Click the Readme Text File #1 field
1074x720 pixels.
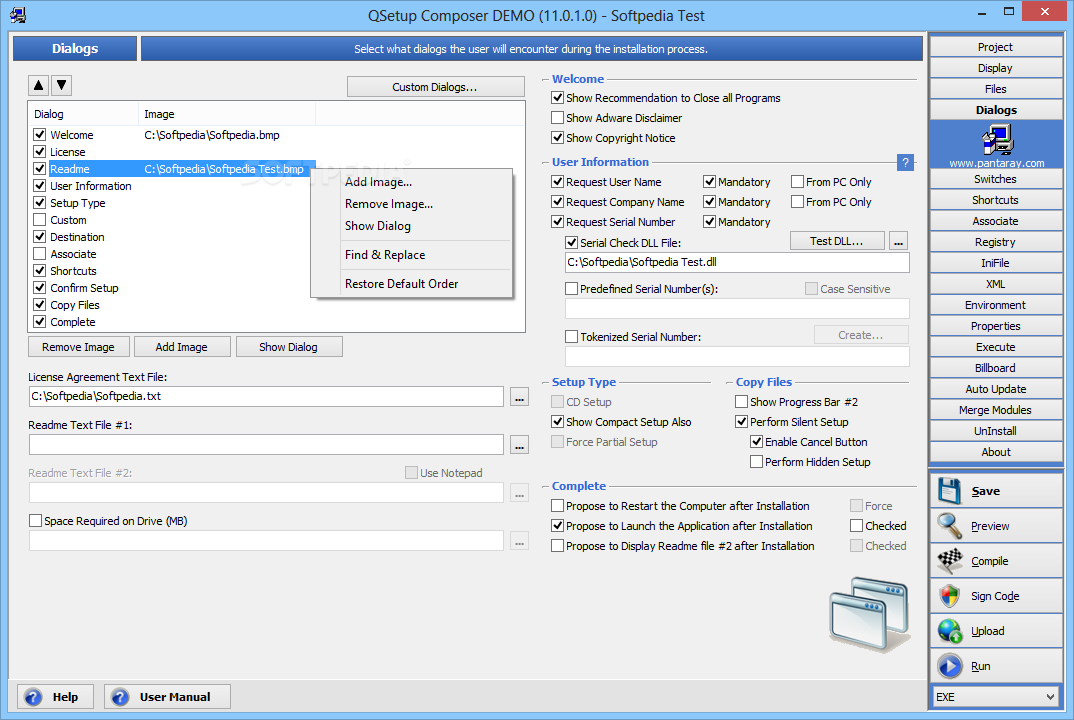(266, 445)
